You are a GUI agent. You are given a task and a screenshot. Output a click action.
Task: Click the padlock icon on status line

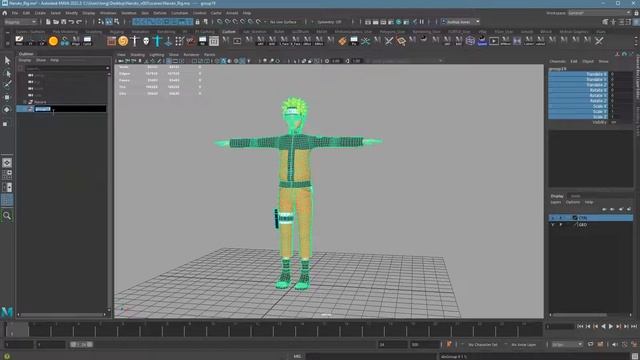tap(198, 22)
